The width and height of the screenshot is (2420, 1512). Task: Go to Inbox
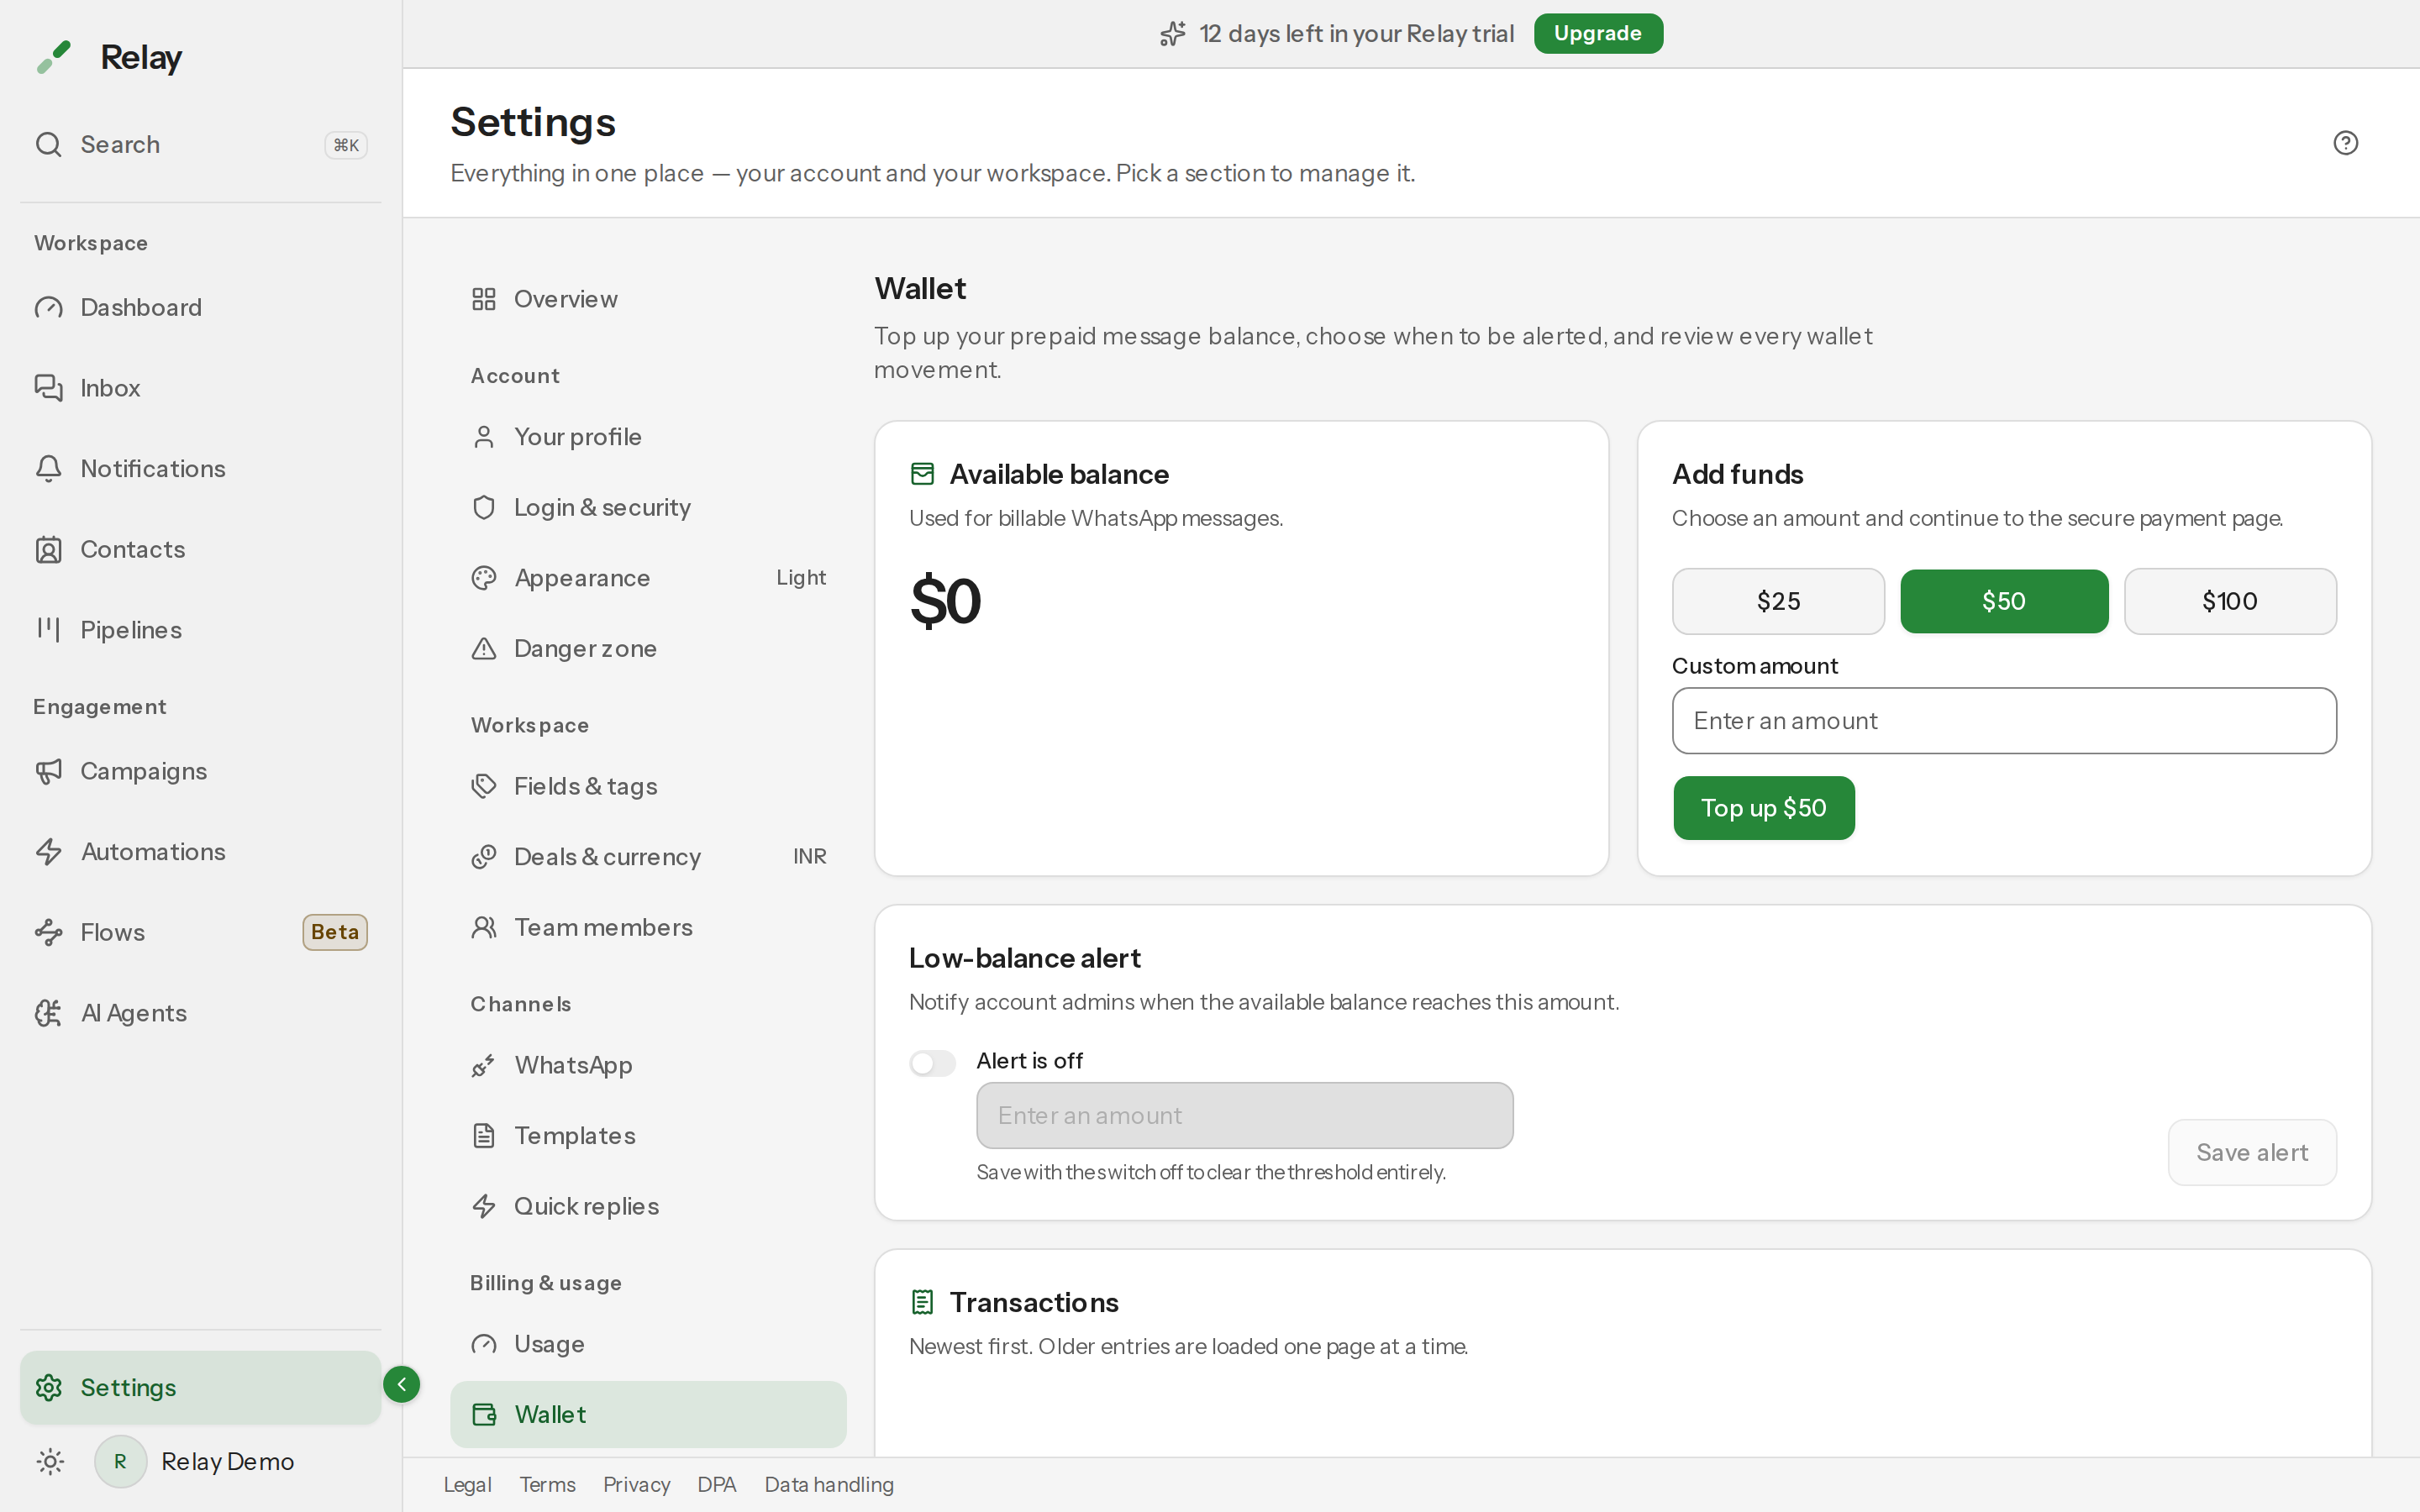pyautogui.click(x=200, y=388)
